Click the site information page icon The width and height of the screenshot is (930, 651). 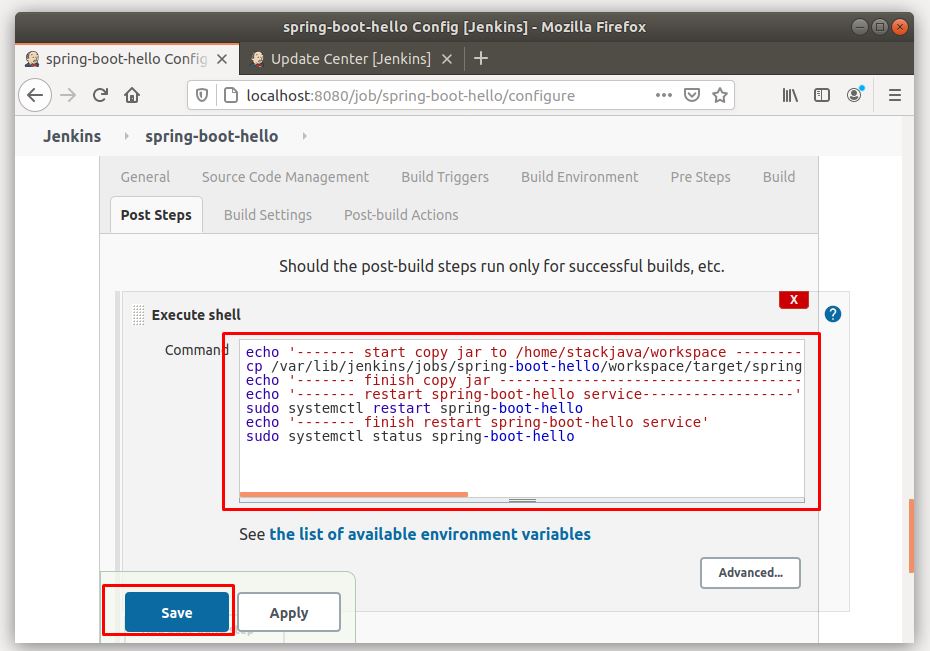click(231, 95)
